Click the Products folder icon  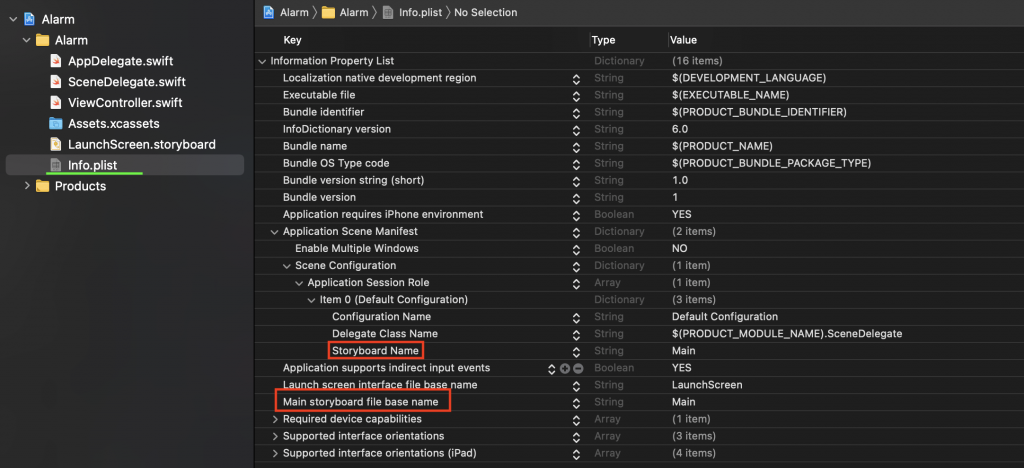(x=42, y=186)
